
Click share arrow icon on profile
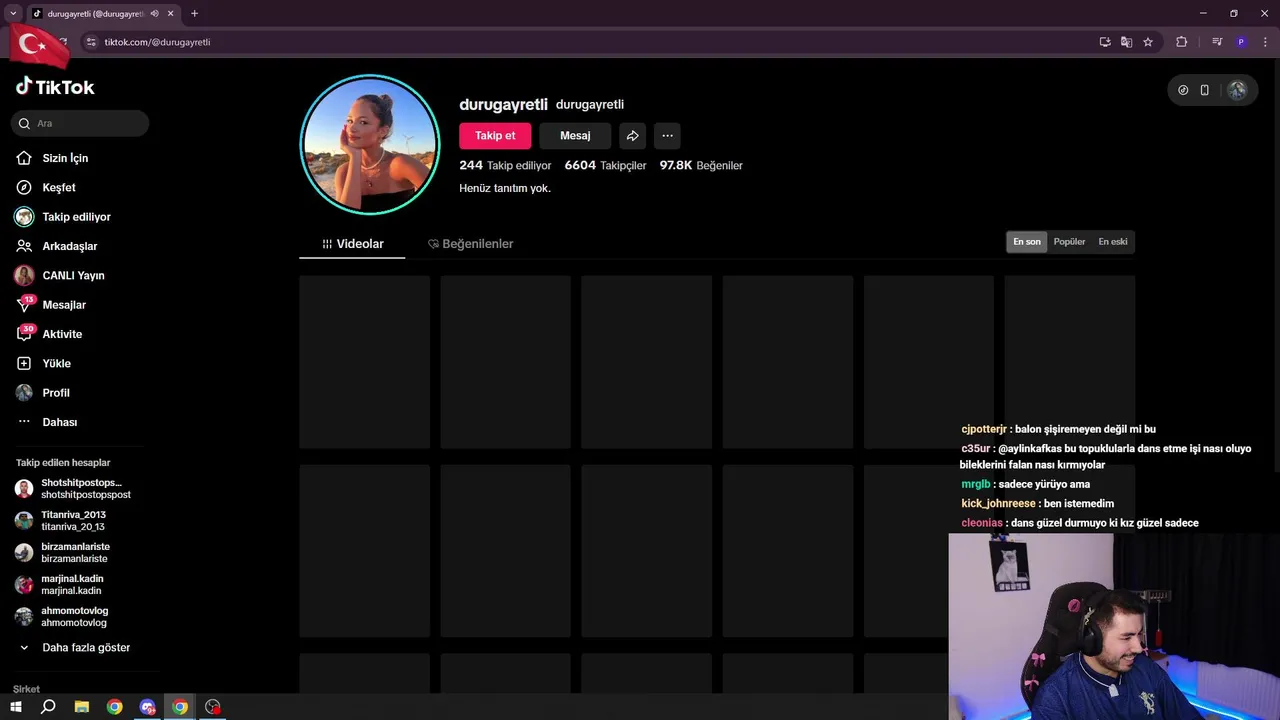[632, 136]
